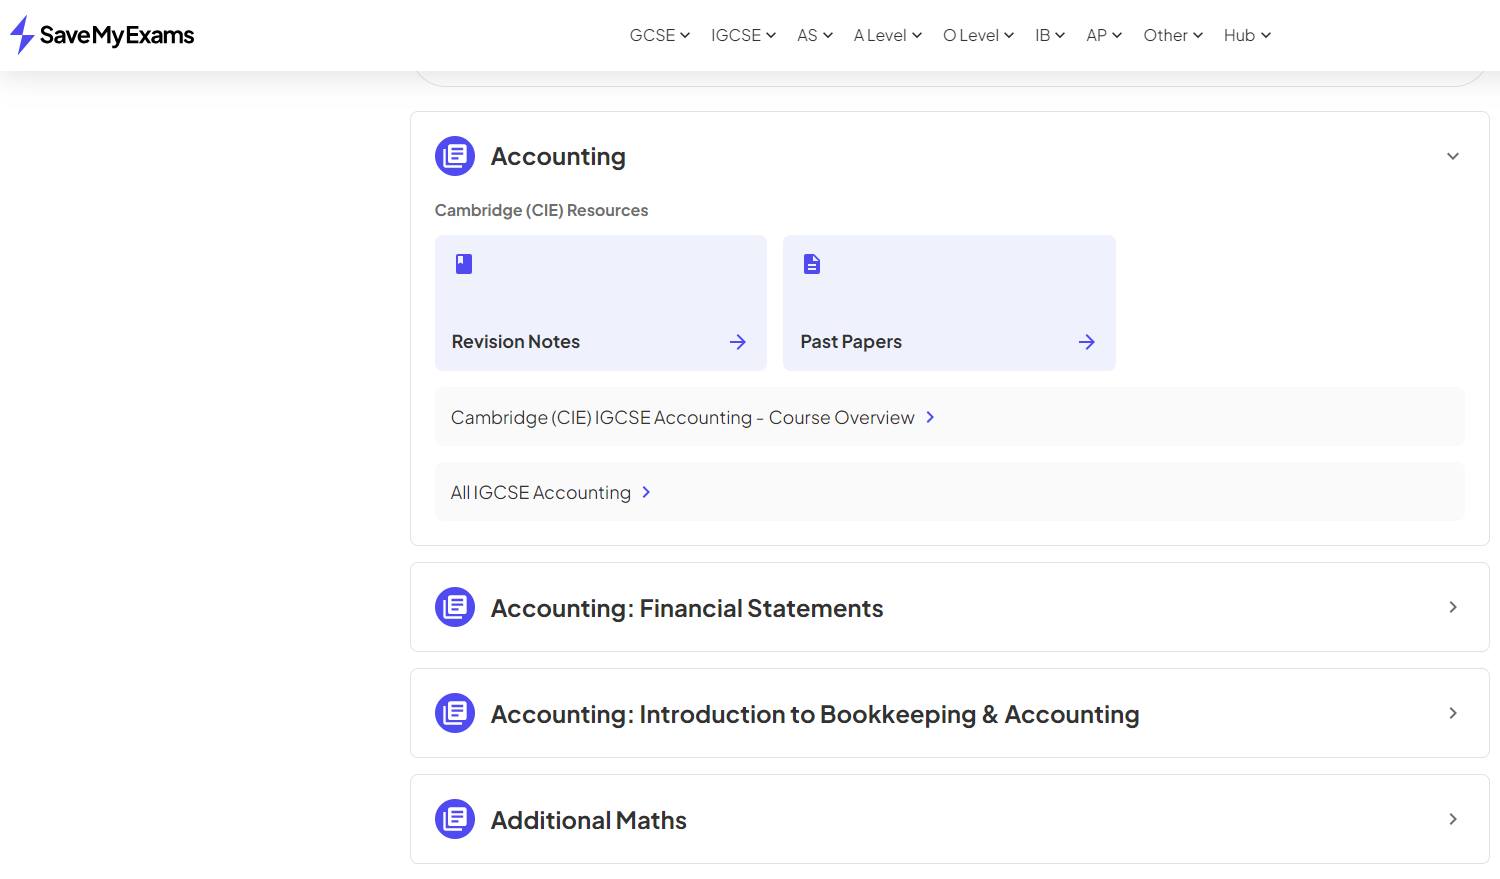Click the Accounting: Financial Statements round icon

click(x=455, y=607)
